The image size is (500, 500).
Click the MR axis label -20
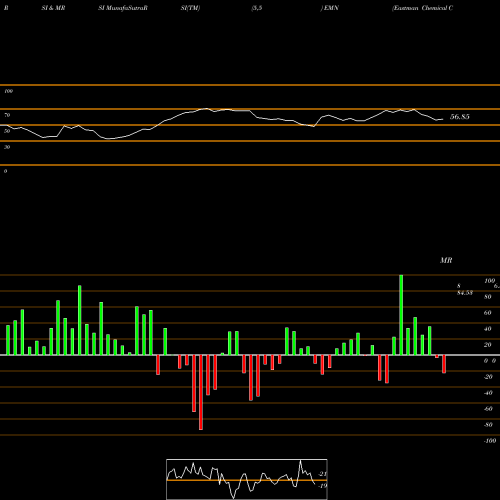point(488,377)
